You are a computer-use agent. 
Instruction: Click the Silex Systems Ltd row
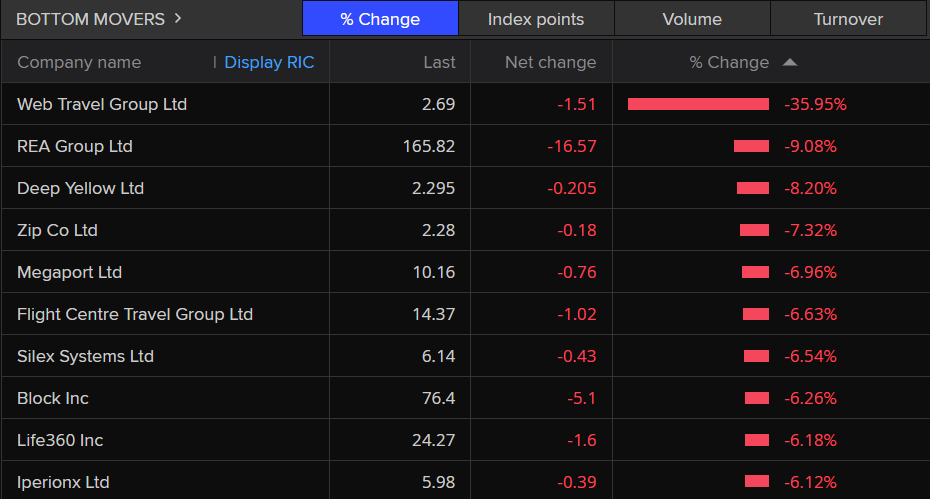click(86, 356)
